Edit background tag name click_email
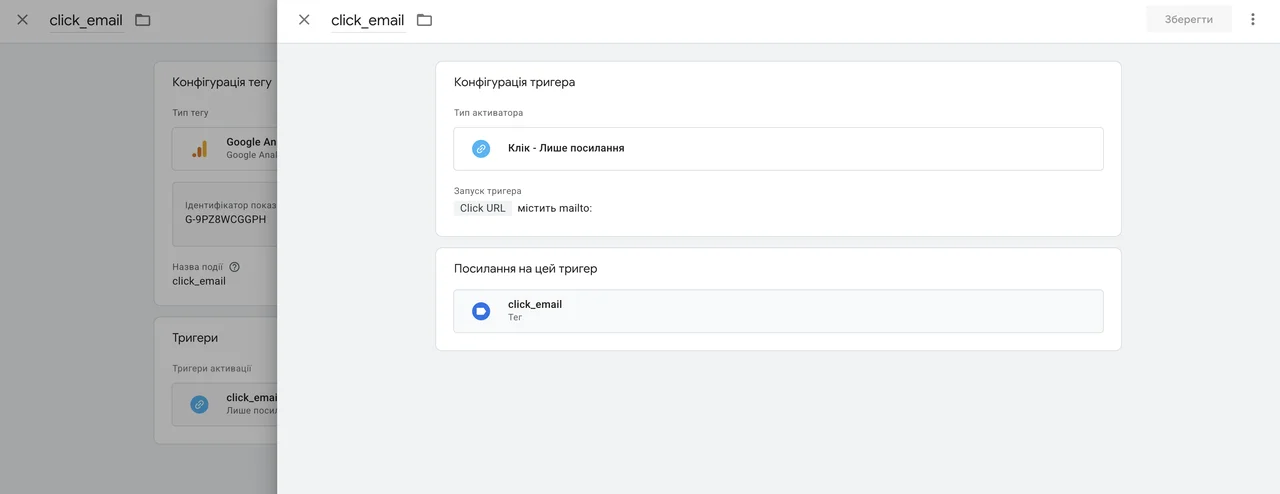 [x=86, y=20]
